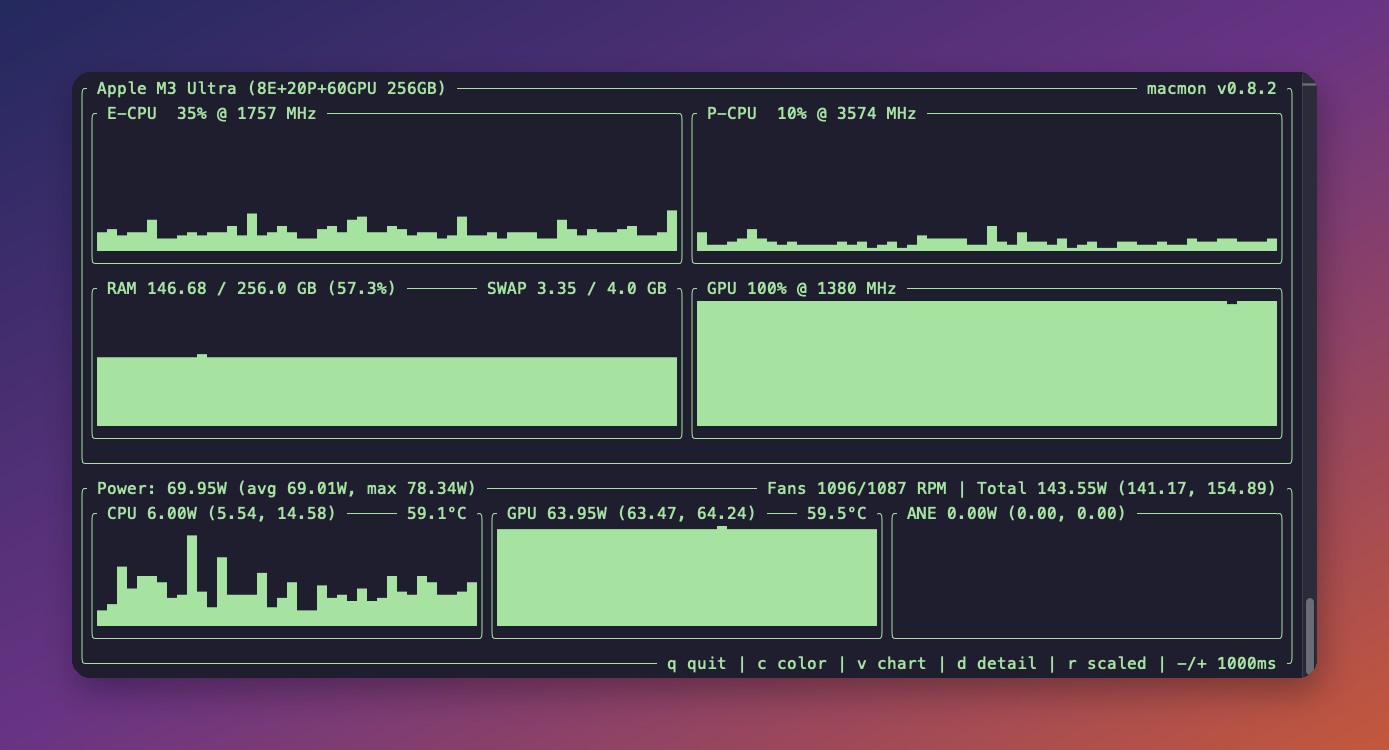Click the terminal window scrollbar thumb
1389x750 pixels.
click(x=1309, y=634)
